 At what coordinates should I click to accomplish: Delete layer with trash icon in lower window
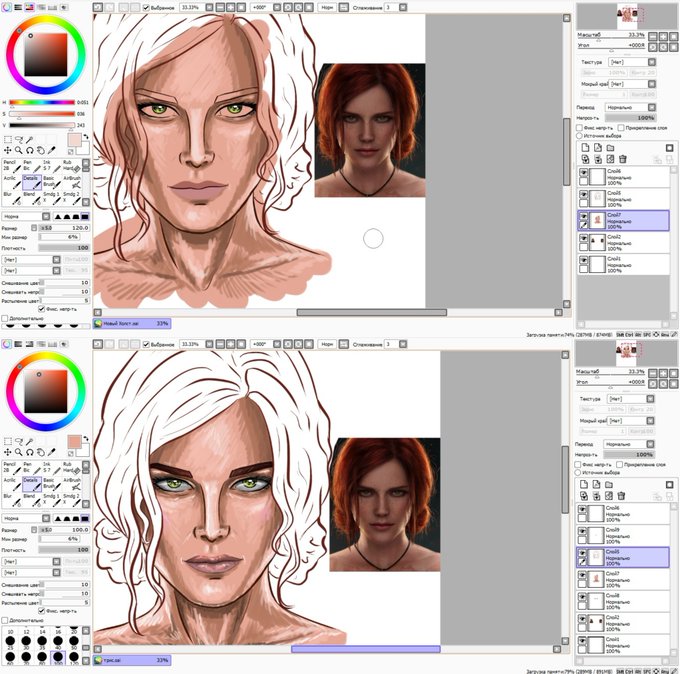621,496
